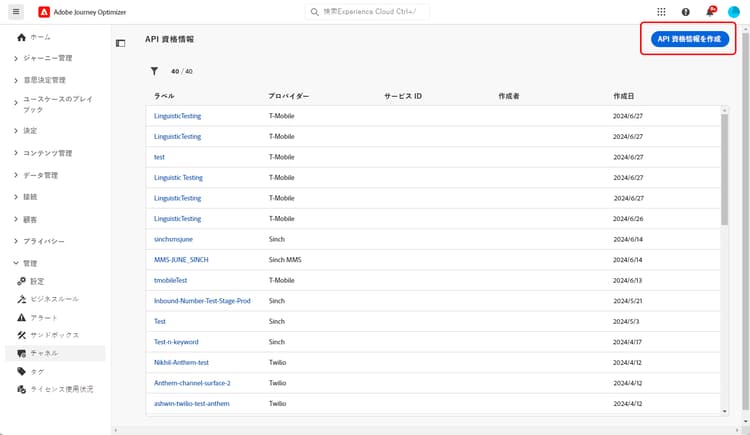The width and height of the screenshot is (750, 435).
Task: Open ashwin-twilio-test-anthem link
Action: tap(192, 404)
